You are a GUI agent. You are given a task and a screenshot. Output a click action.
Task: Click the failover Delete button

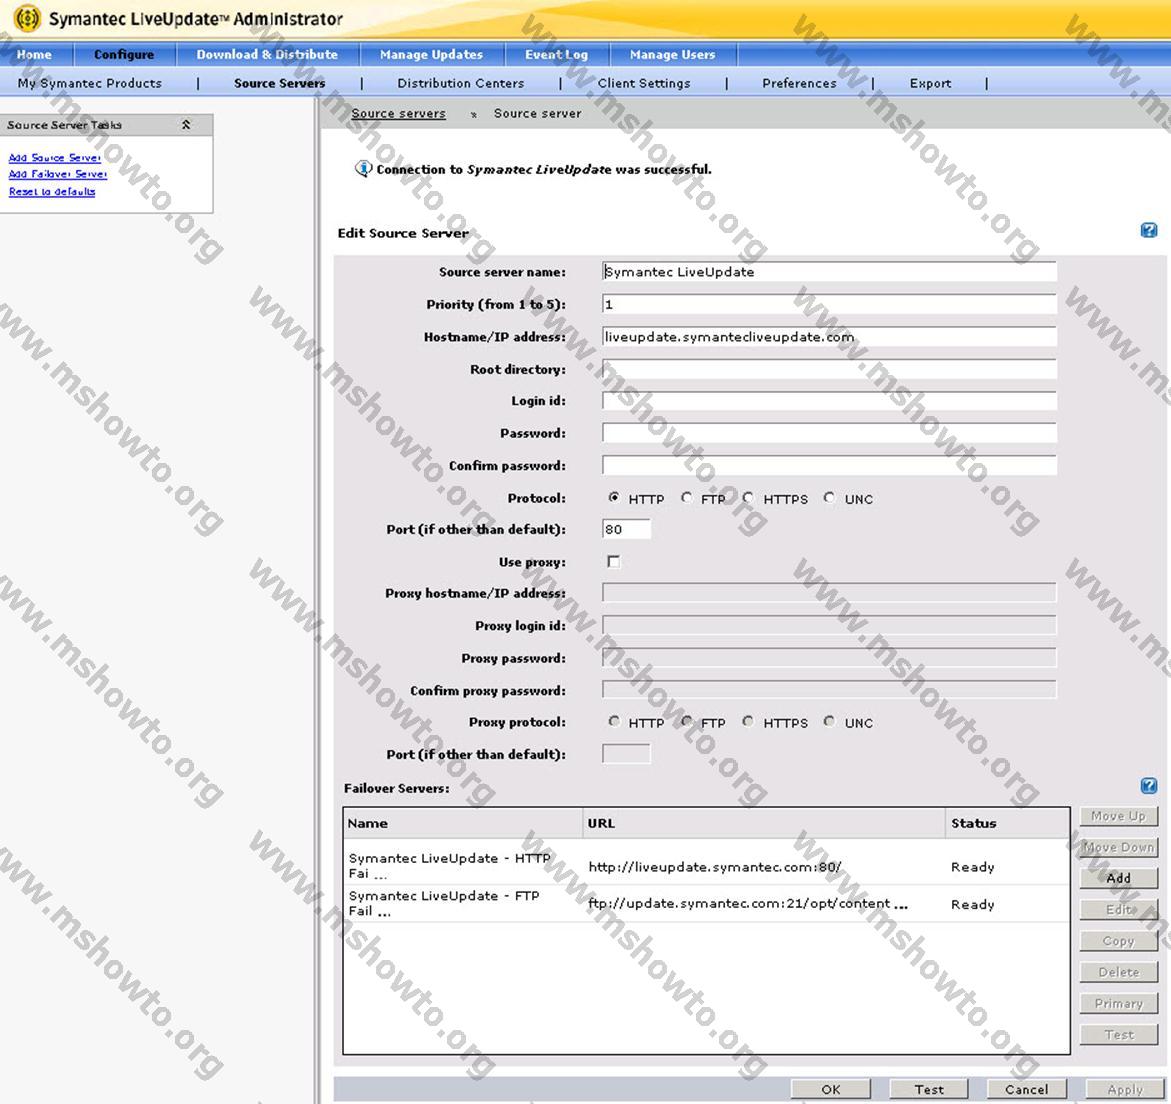pyautogui.click(x=1118, y=972)
